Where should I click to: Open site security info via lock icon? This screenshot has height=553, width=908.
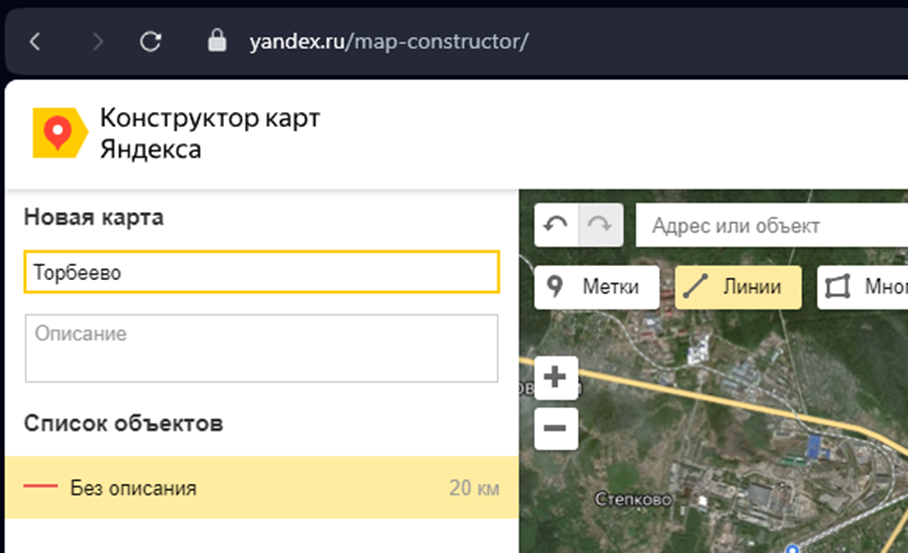217,41
